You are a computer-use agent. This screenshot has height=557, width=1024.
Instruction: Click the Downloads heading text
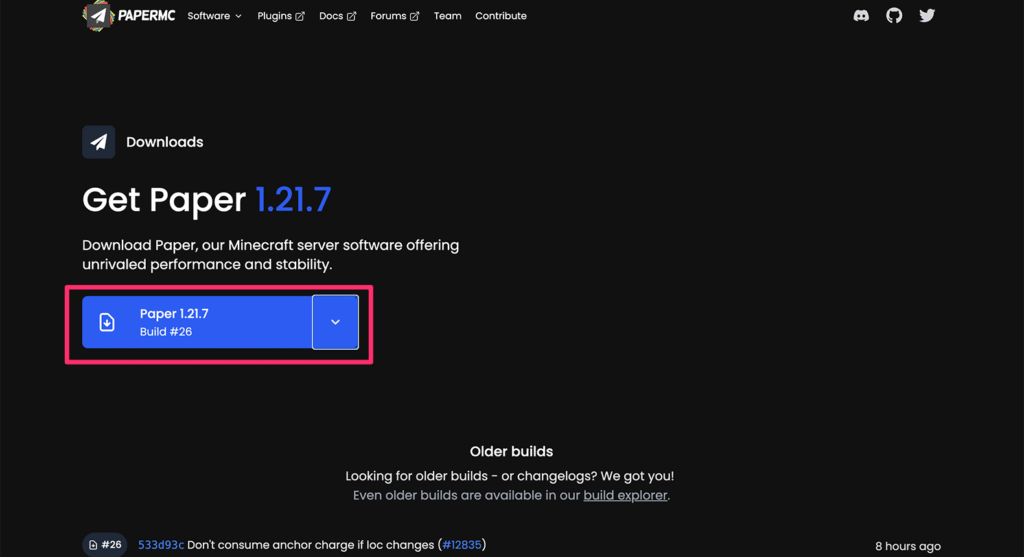[x=165, y=142]
